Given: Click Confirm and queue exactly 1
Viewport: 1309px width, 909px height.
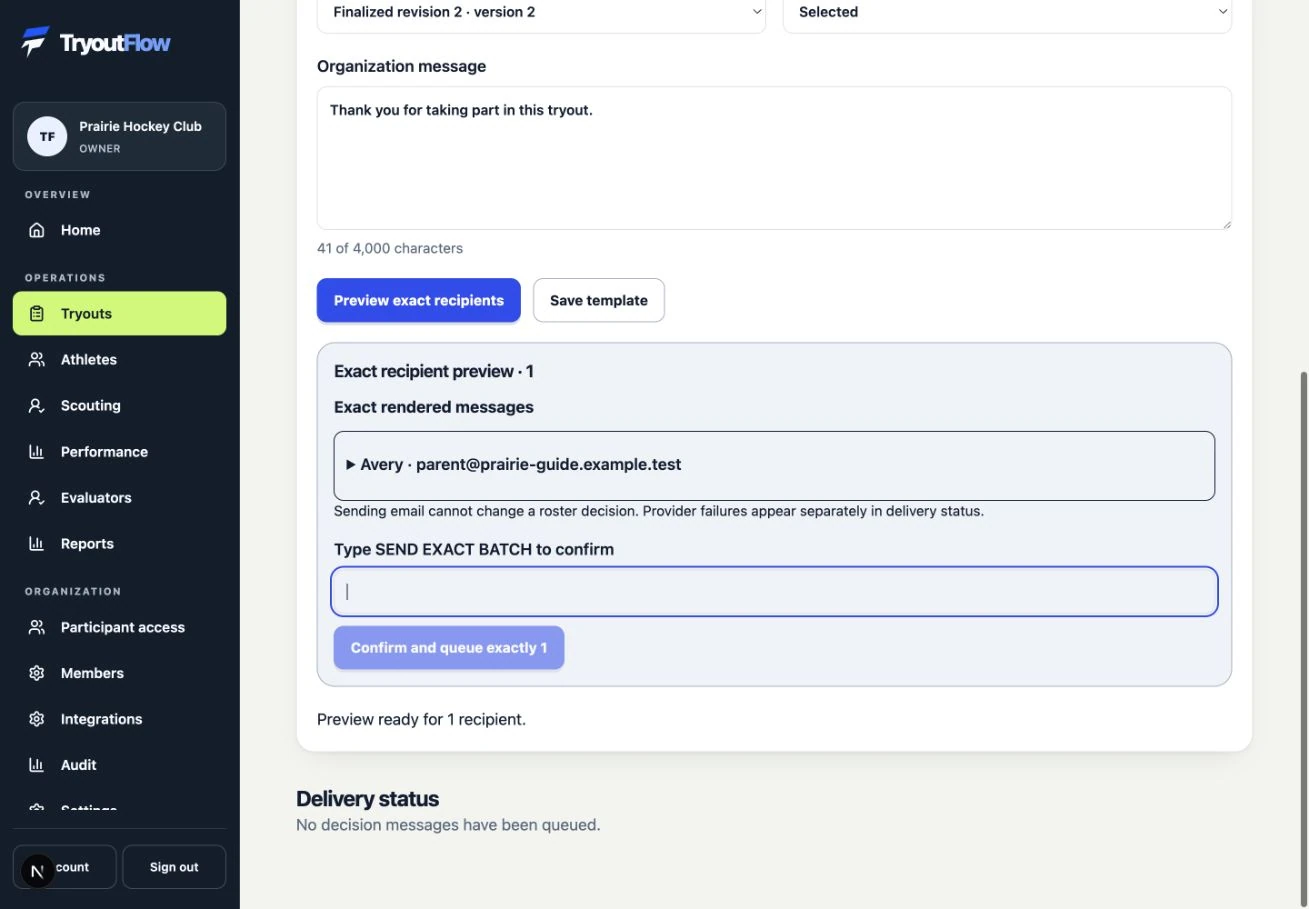Looking at the screenshot, I should click(449, 648).
